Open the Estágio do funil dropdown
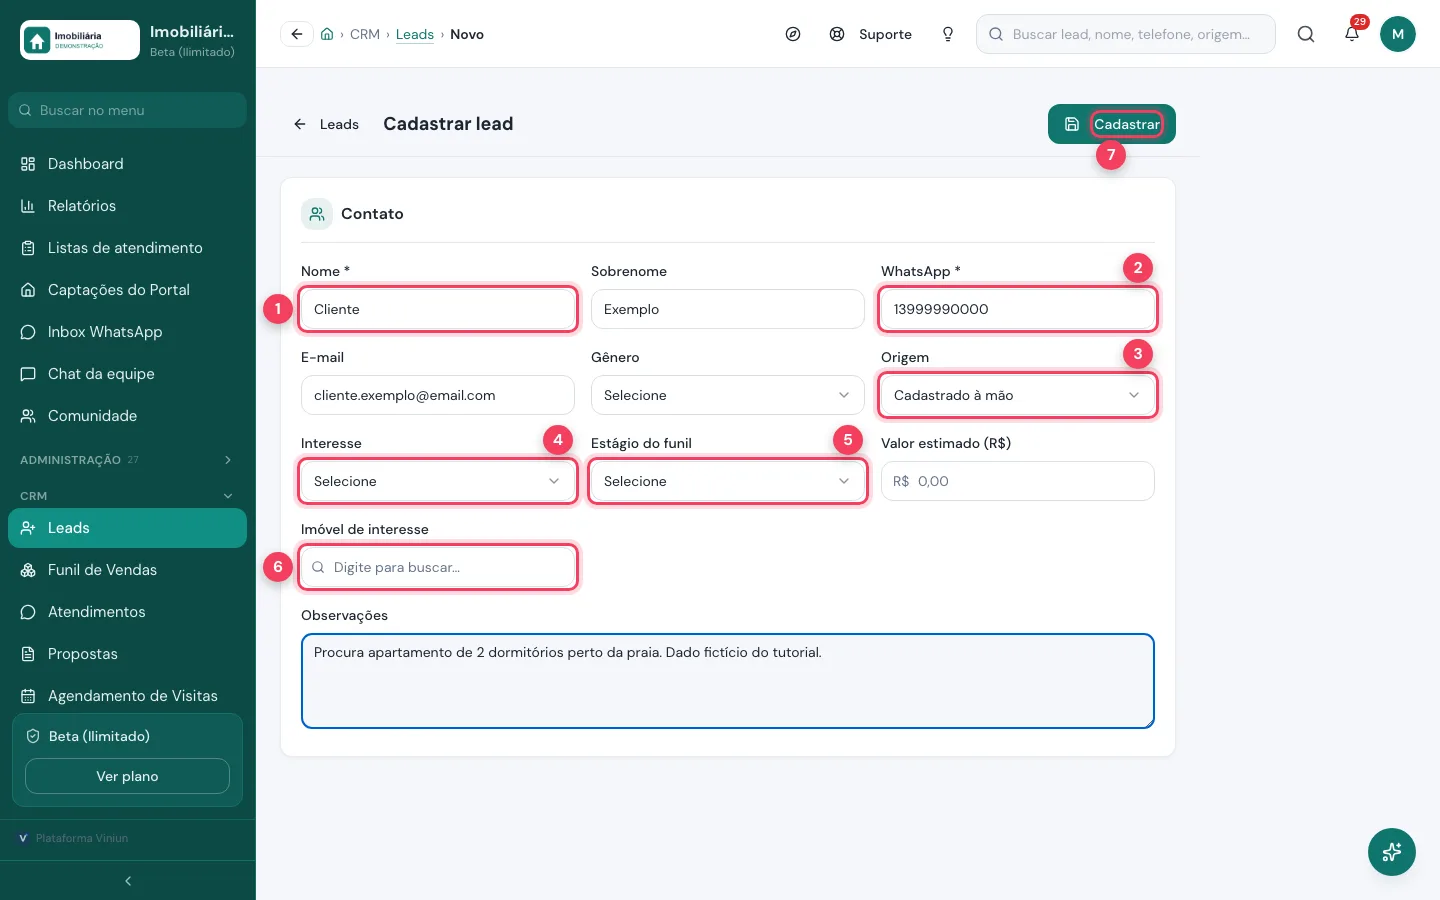This screenshot has height=900, width=1440. click(x=728, y=481)
